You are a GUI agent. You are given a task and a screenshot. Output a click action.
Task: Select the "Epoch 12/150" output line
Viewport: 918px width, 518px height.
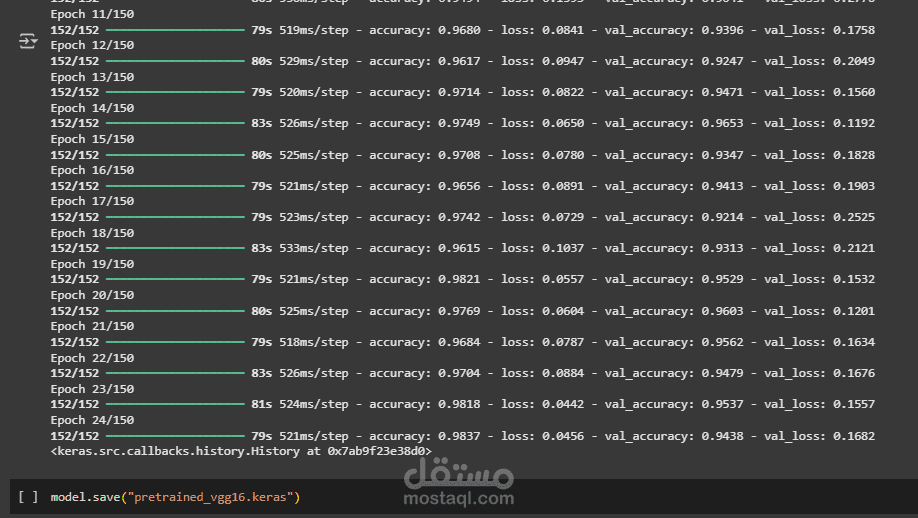[x=92, y=45]
